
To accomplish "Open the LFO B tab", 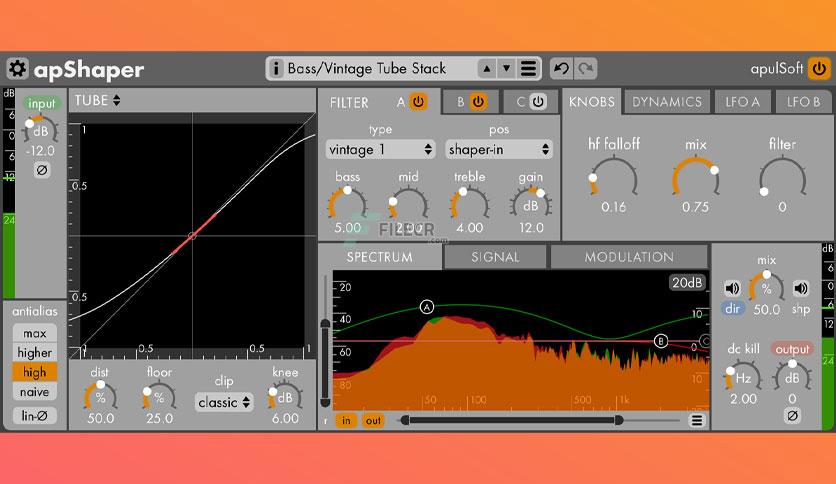I will pyautogui.click(x=803, y=102).
